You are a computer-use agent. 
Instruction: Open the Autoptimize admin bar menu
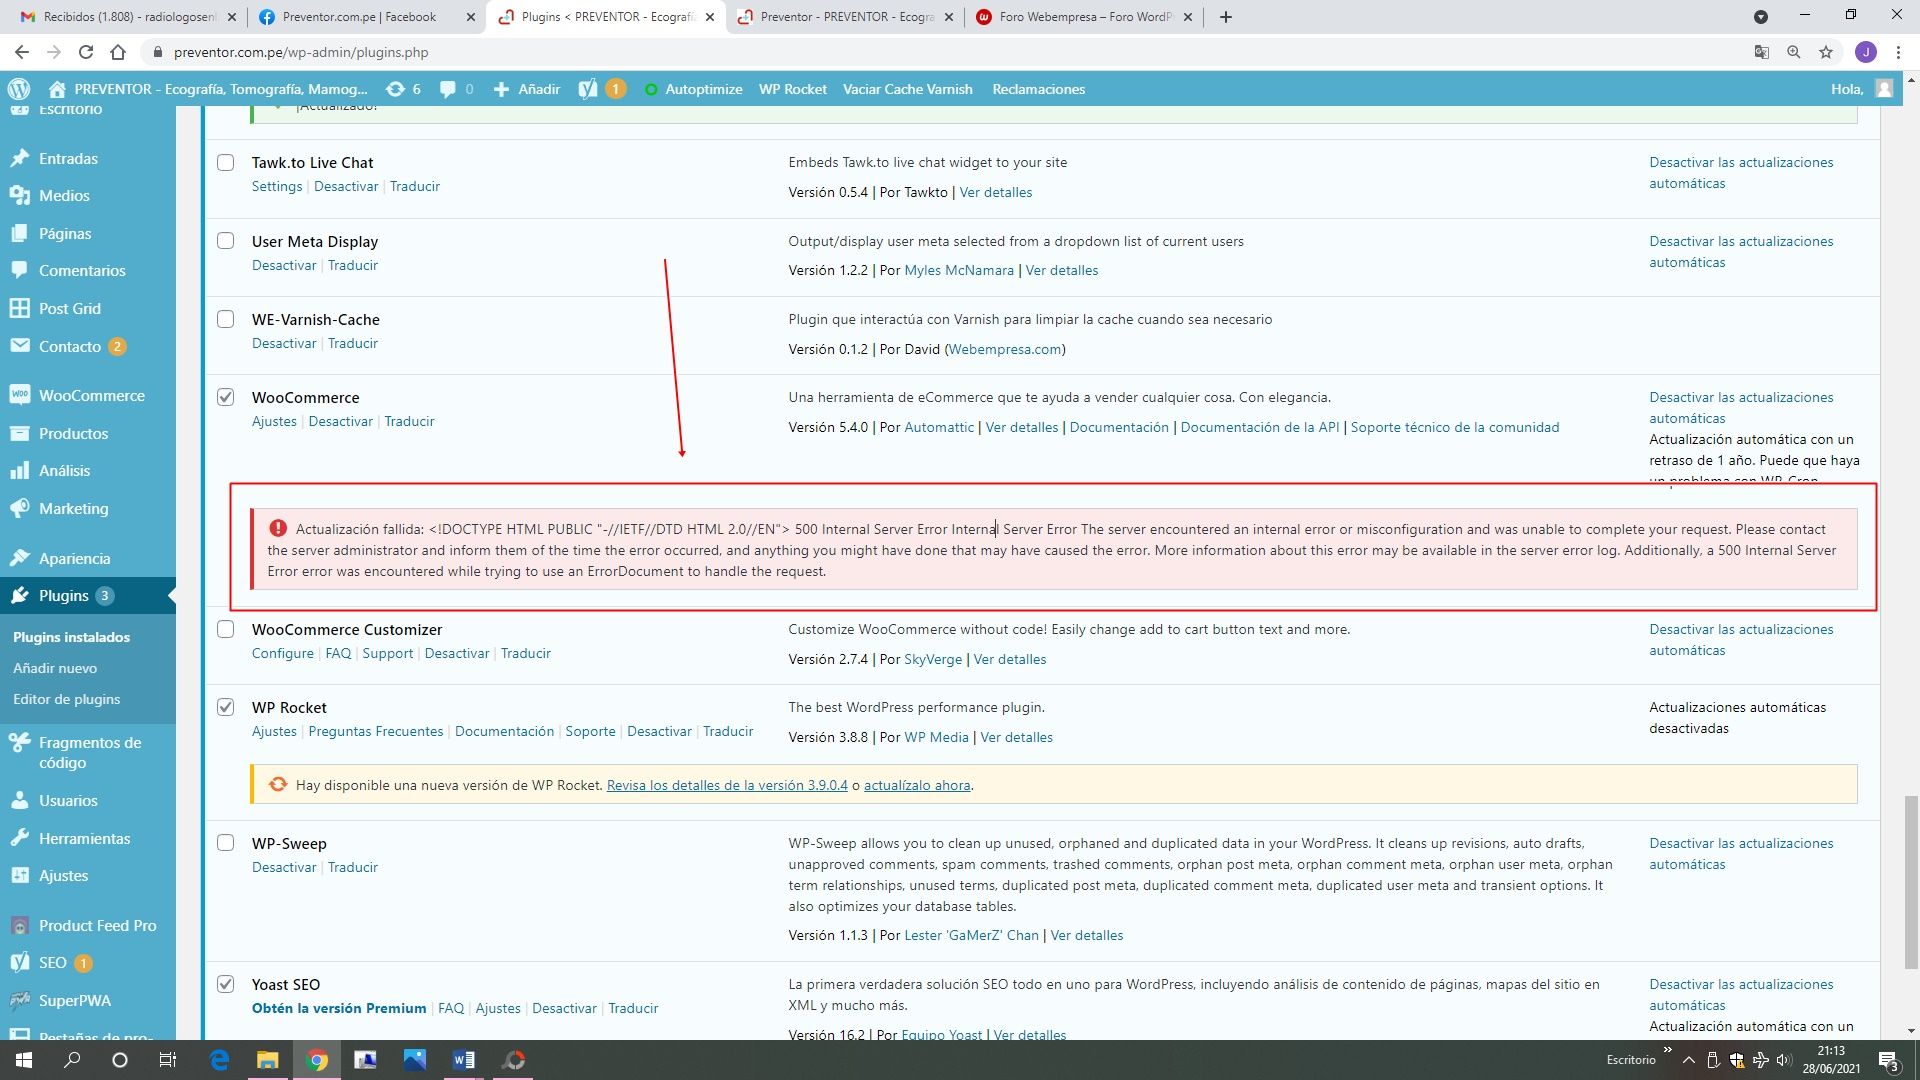[693, 89]
